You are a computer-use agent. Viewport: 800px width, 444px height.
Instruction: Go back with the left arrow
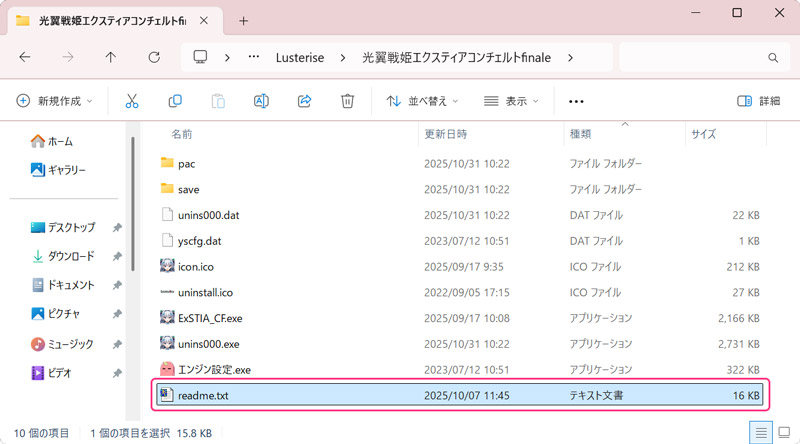(25, 57)
